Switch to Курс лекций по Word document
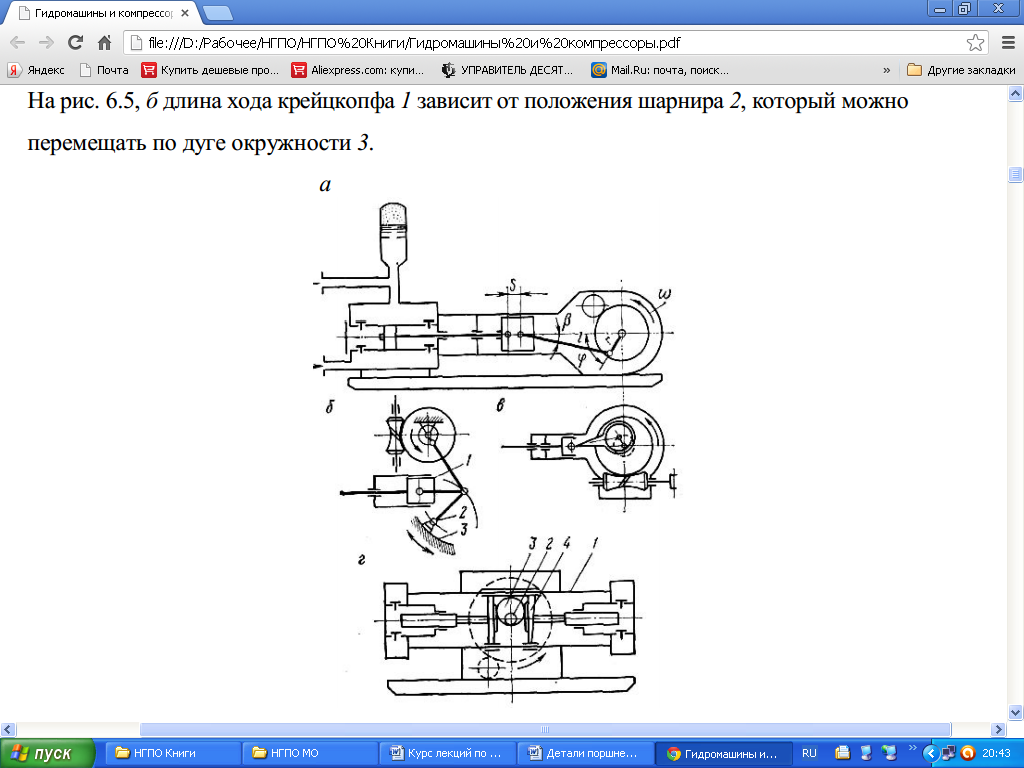 [447, 753]
